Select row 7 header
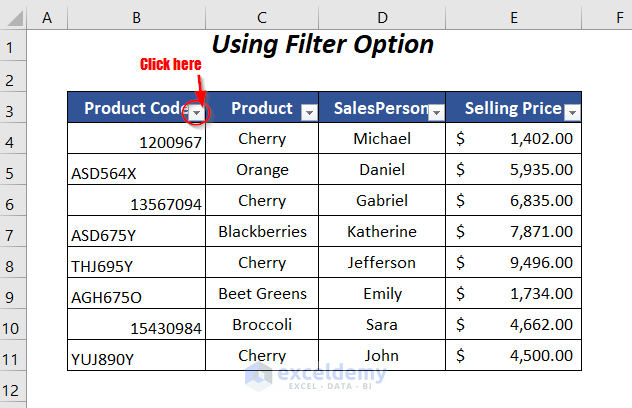Screen dimensions: 632x408 [13, 233]
